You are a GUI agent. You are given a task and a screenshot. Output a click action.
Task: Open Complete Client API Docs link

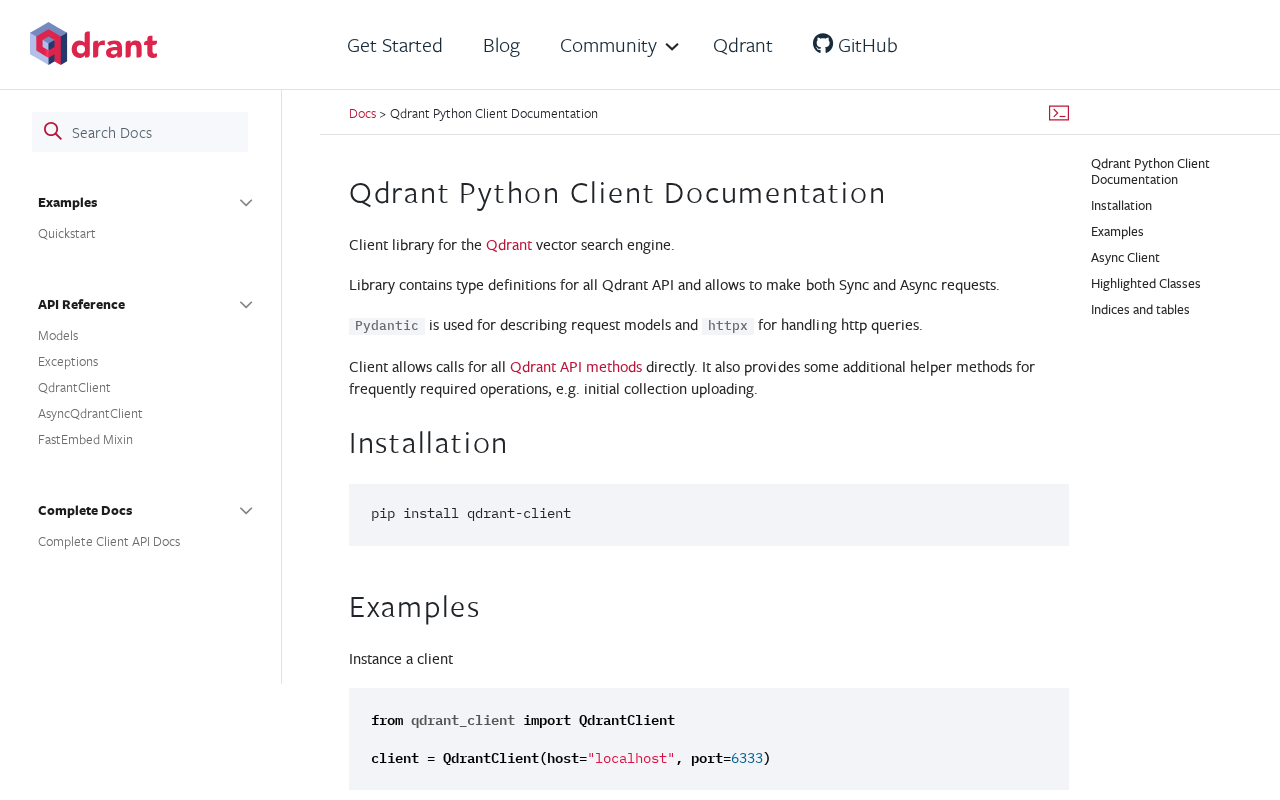[x=109, y=541]
